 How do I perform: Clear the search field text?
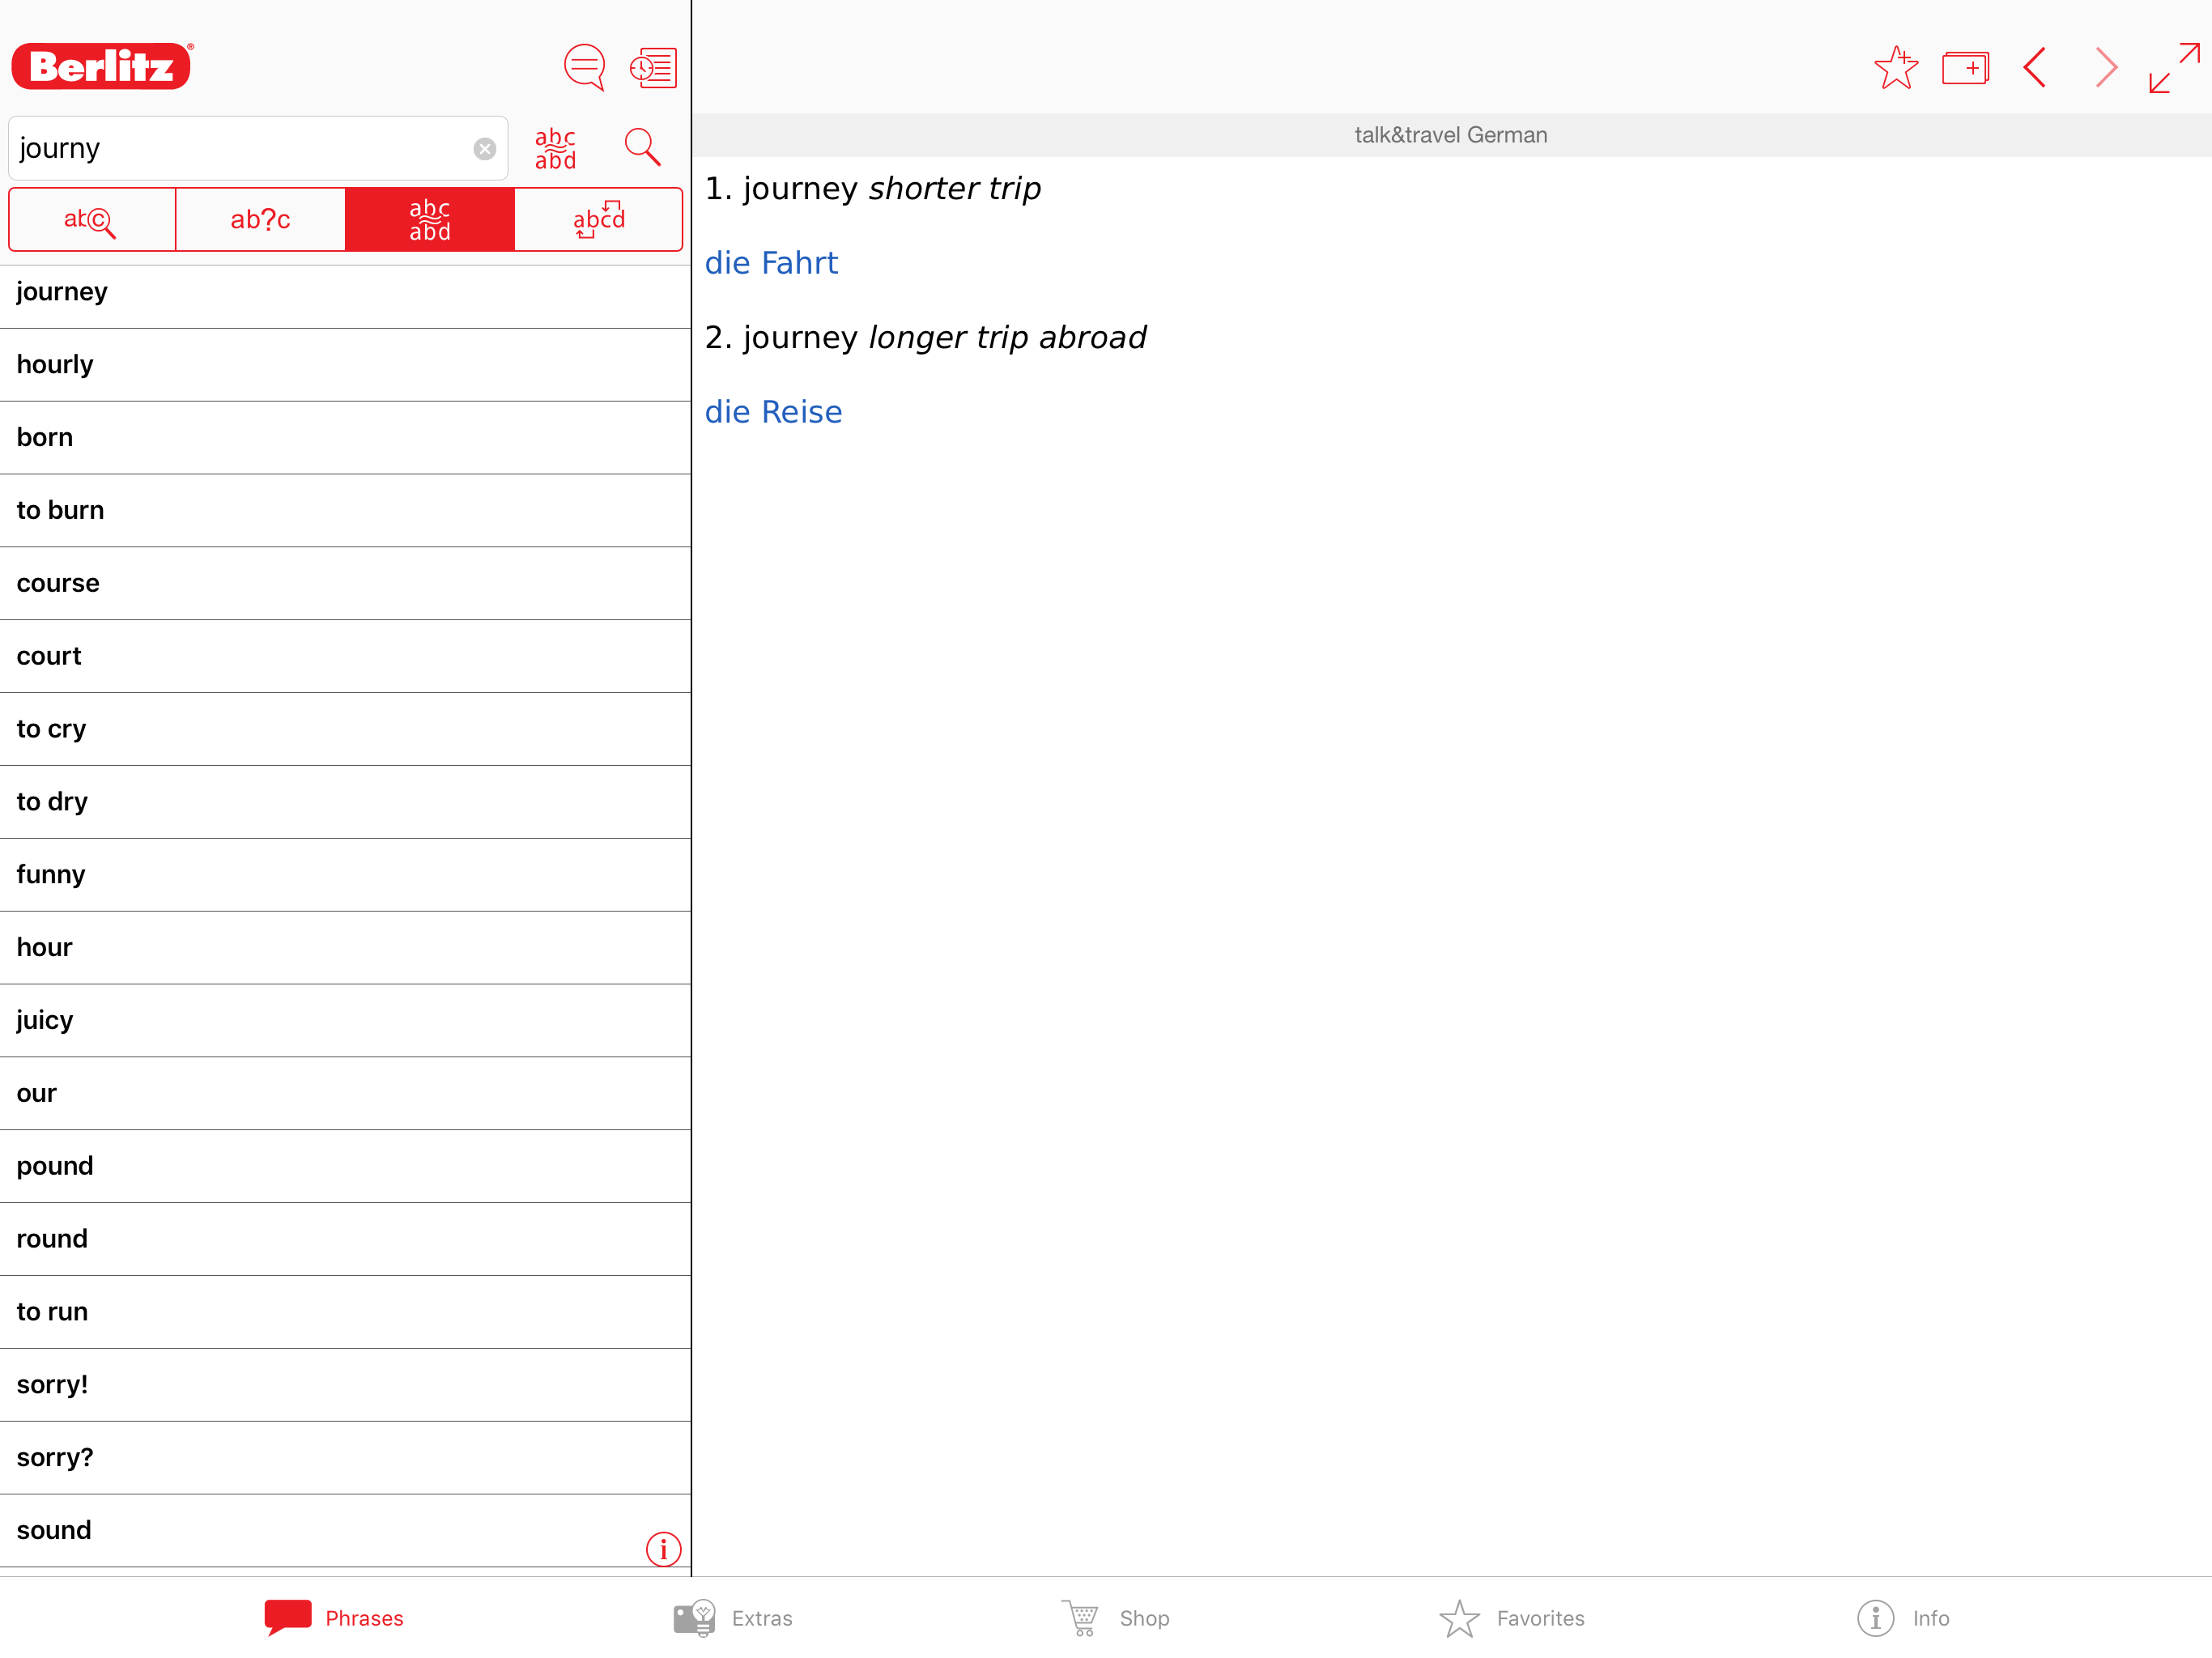(485, 149)
